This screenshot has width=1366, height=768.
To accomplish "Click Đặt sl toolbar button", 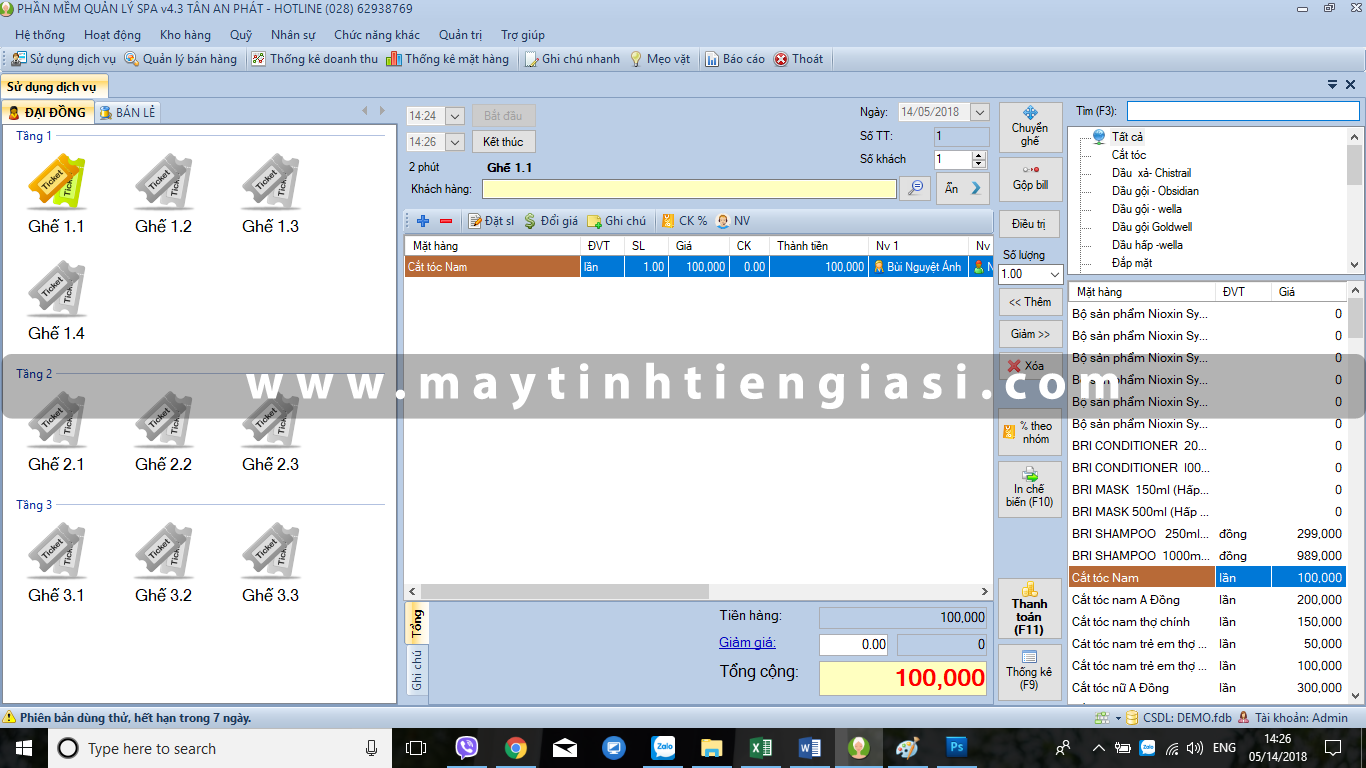I will [491, 221].
